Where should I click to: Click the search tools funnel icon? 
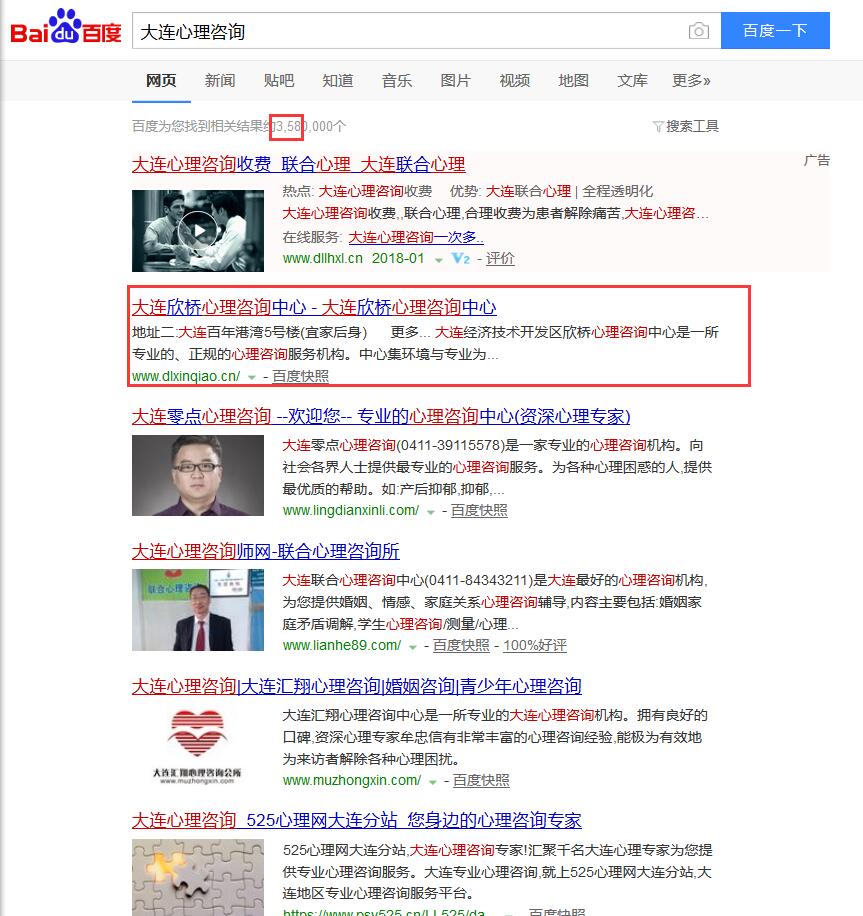click(x=658, y=126)
